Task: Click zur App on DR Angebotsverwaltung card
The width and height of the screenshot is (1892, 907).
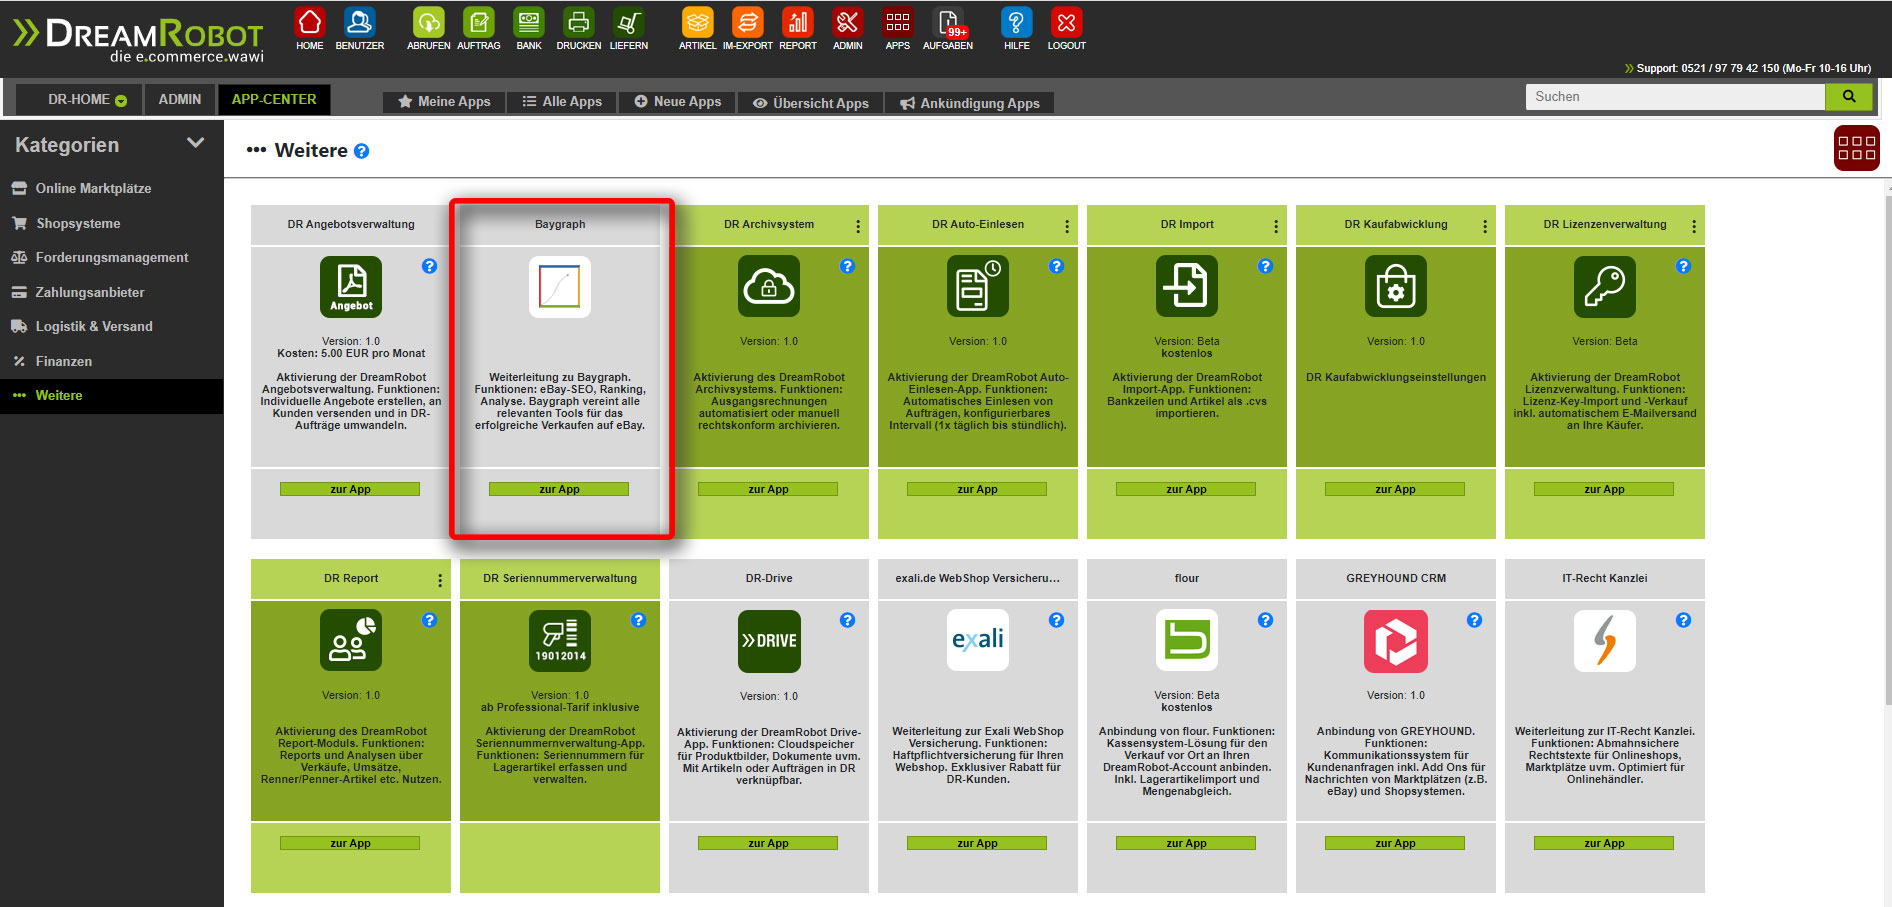Action: (350, 489)
